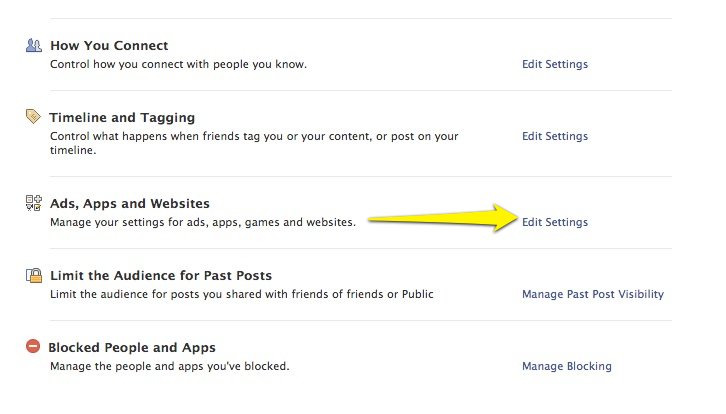This screenshot has height=414, width=726.
Task: Click the description about friends tagging your content
Action: click(254, 137)
